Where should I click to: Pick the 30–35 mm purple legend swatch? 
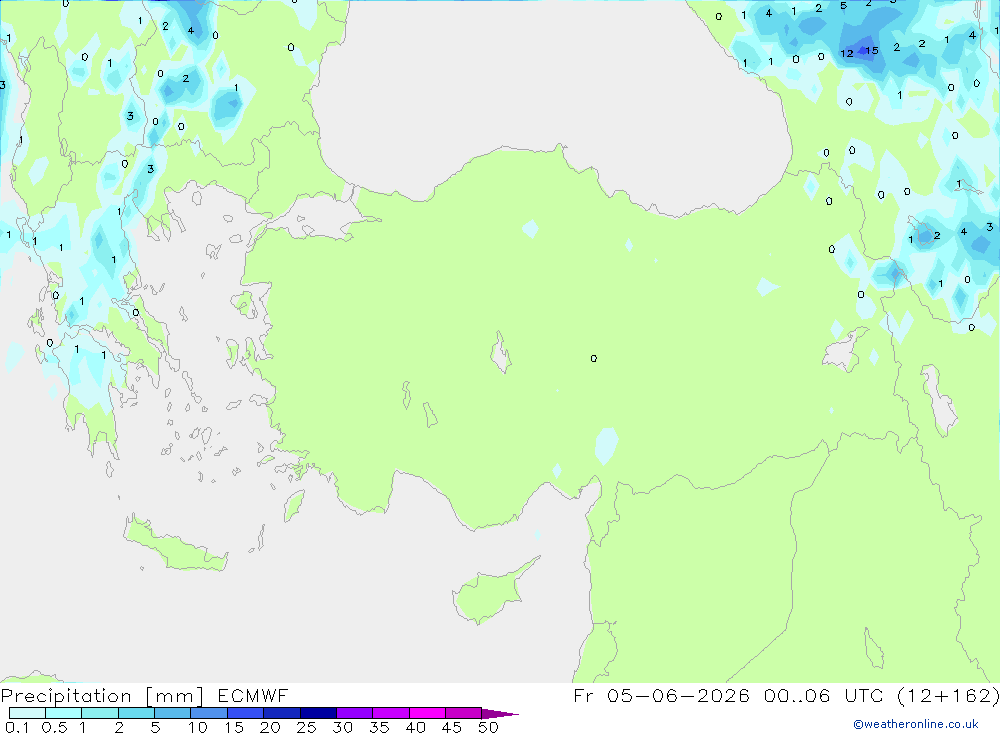pos(355,713)
